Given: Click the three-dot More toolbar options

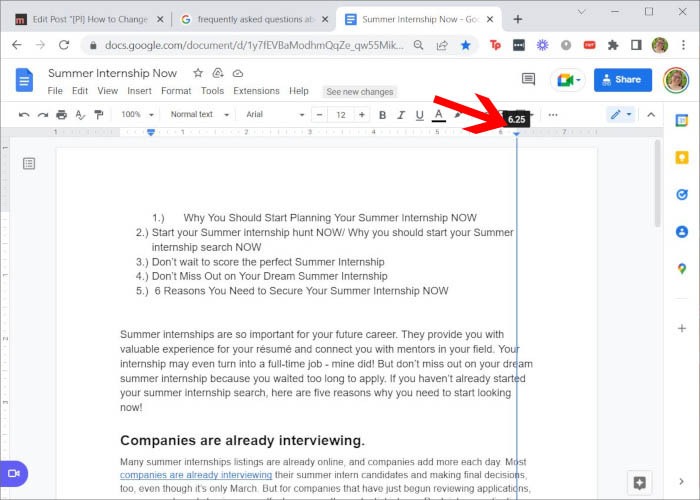Looking at the screenshot, I should point(553,115).
